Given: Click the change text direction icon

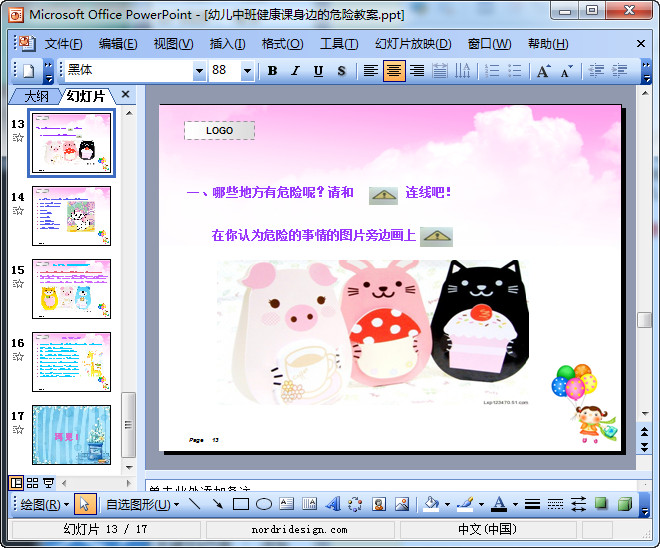Looking at the screenshot, I should pos(463,71).
